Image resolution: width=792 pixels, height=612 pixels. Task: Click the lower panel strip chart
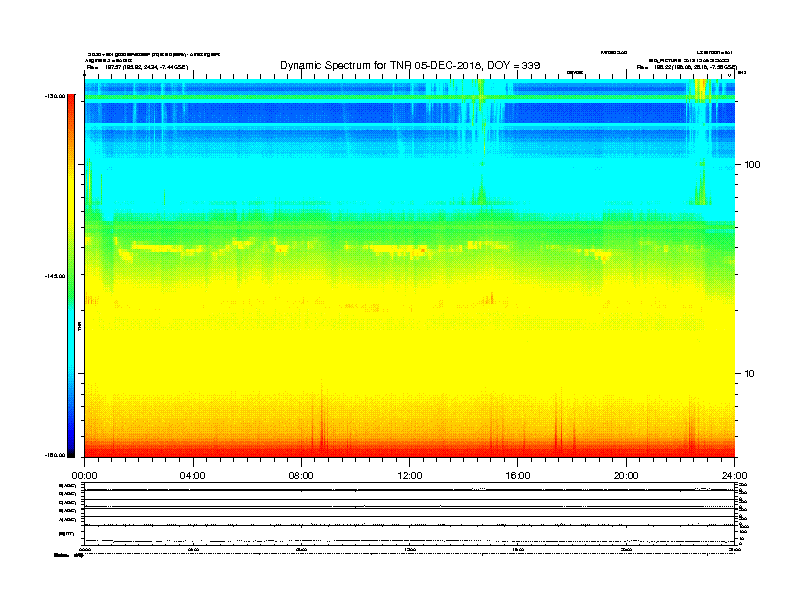pyautogui.click(x=410, y=514)
